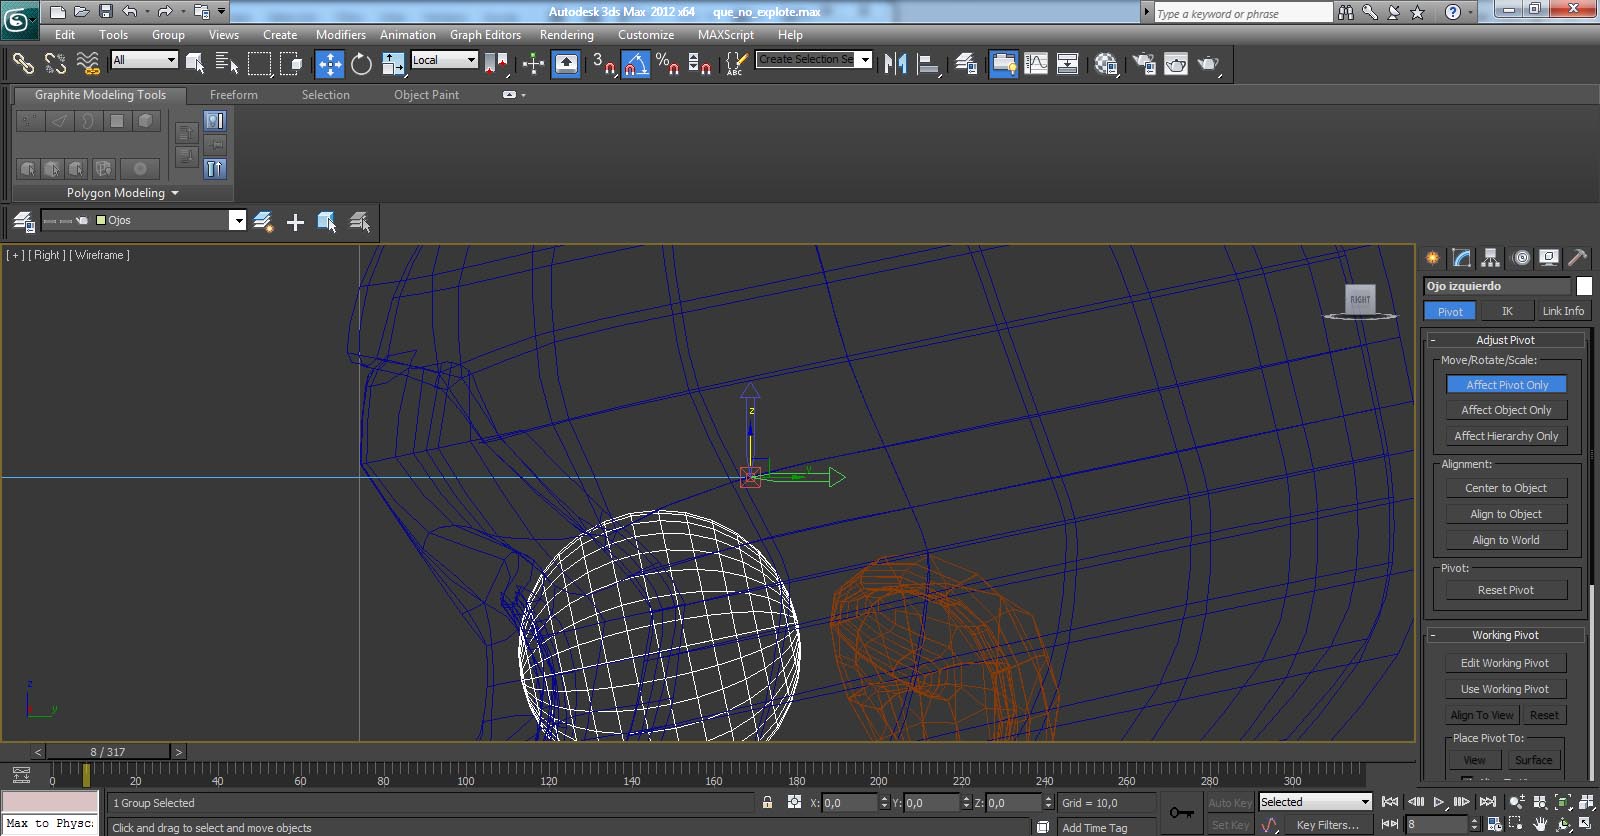This screenshot has height=836, width=1600.
Task: Switch to the Freeform ribbon tab
Action: (233, 95)
